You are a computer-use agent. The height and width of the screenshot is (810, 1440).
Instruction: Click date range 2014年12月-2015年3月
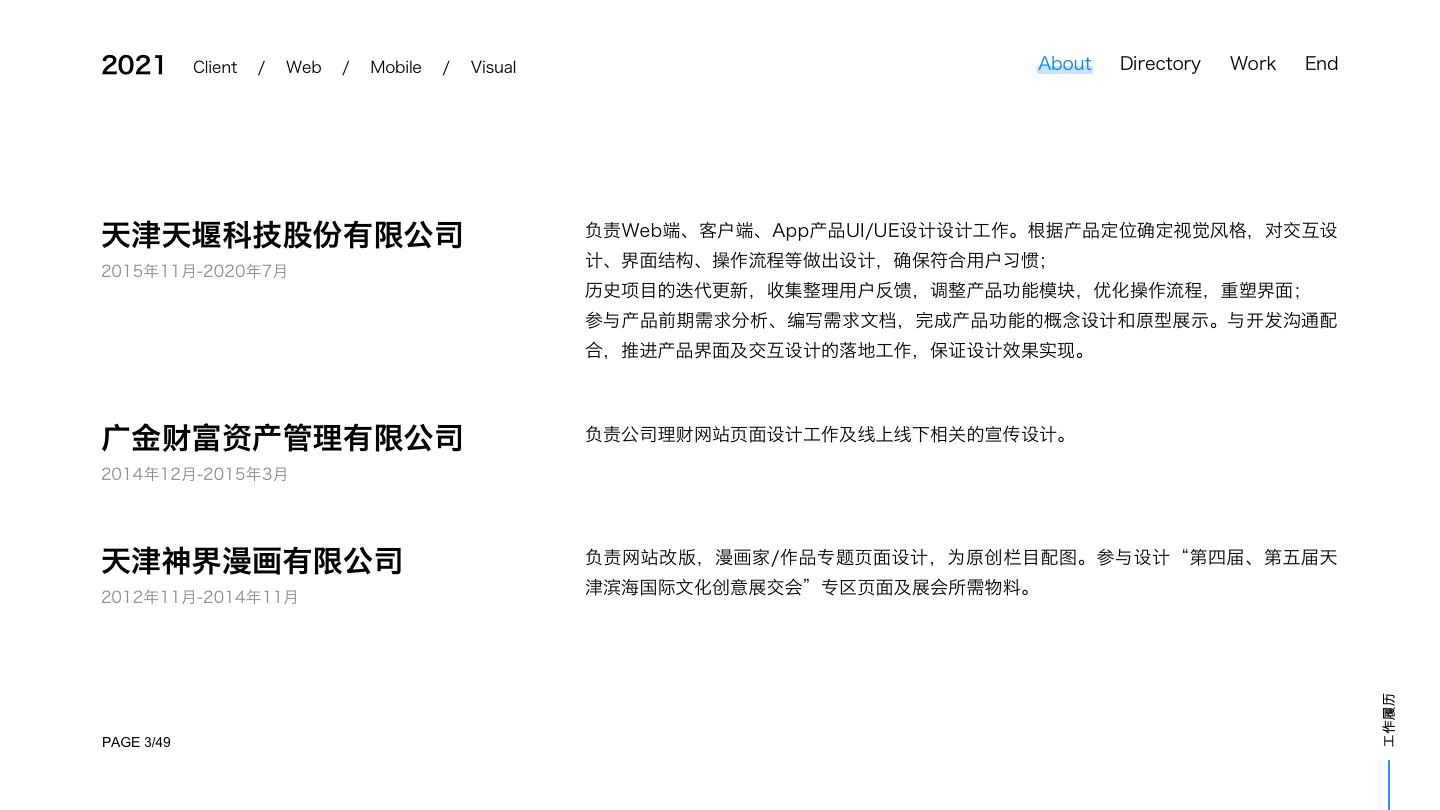194,474
